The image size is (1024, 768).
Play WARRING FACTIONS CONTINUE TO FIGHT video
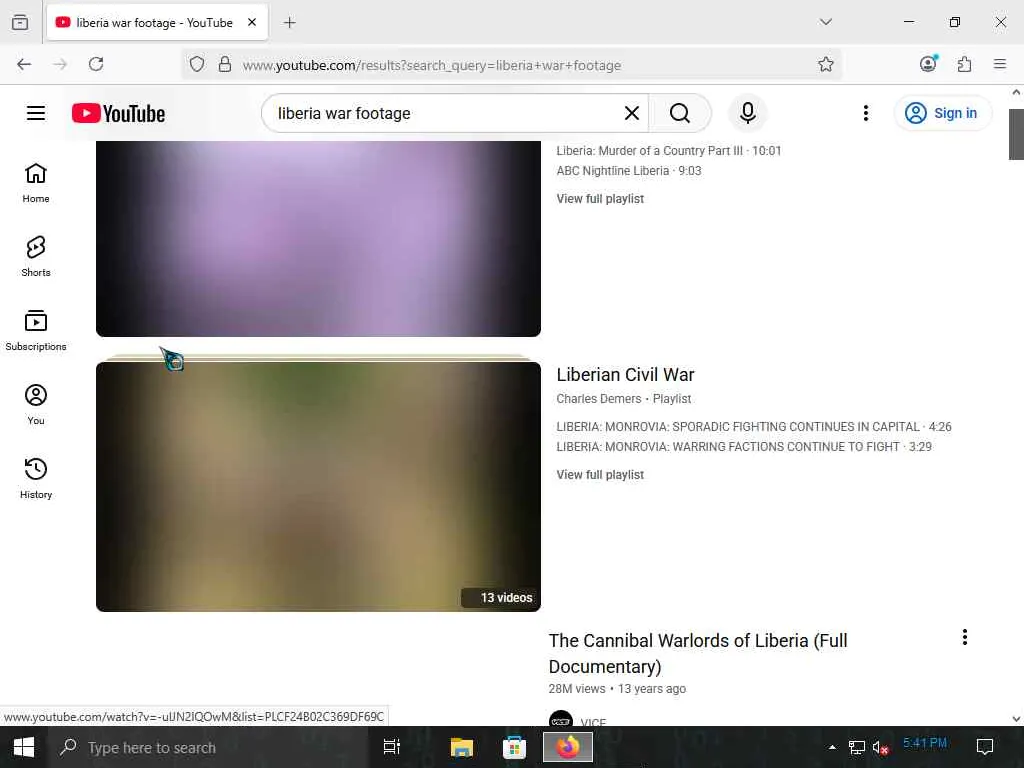(x=744, y=447)
